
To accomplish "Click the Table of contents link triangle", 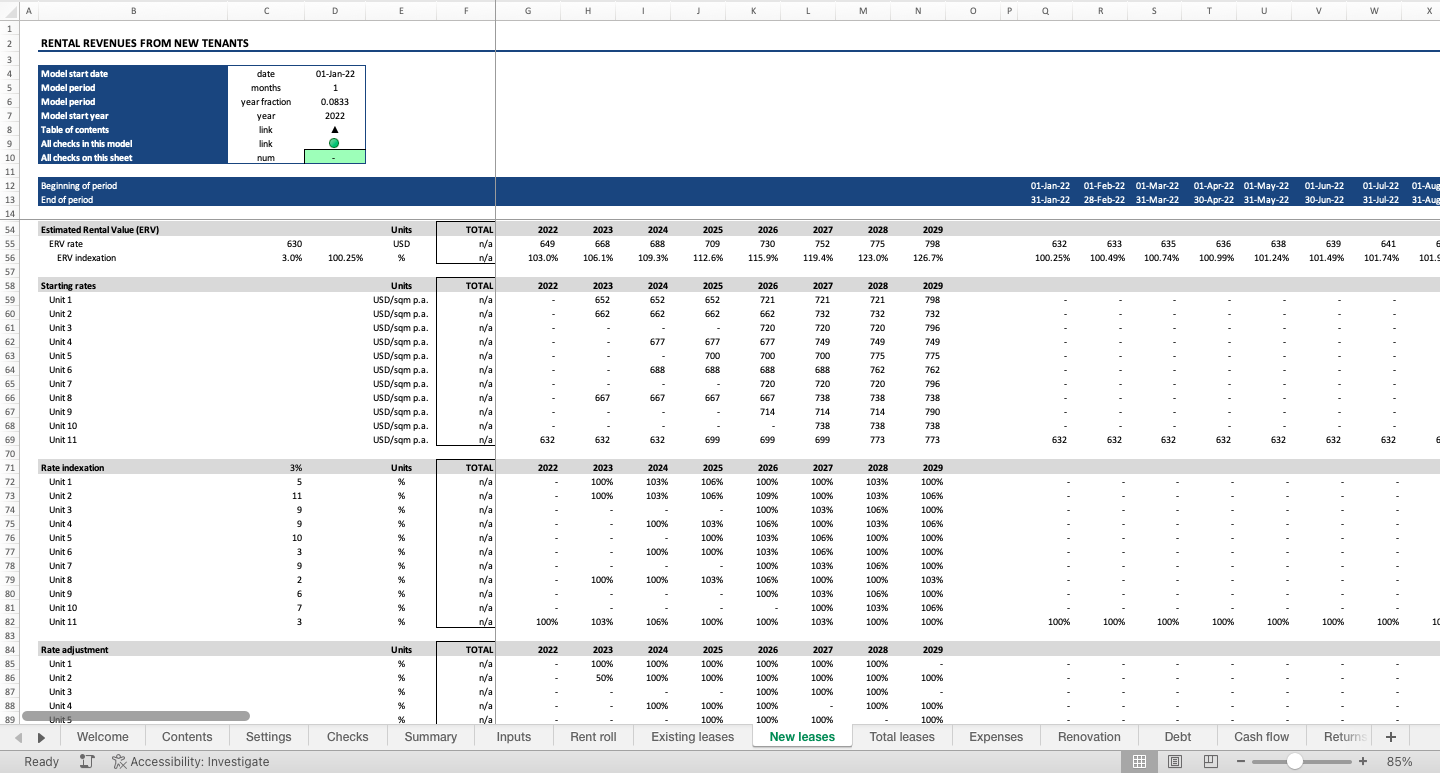I will point(334,129).
